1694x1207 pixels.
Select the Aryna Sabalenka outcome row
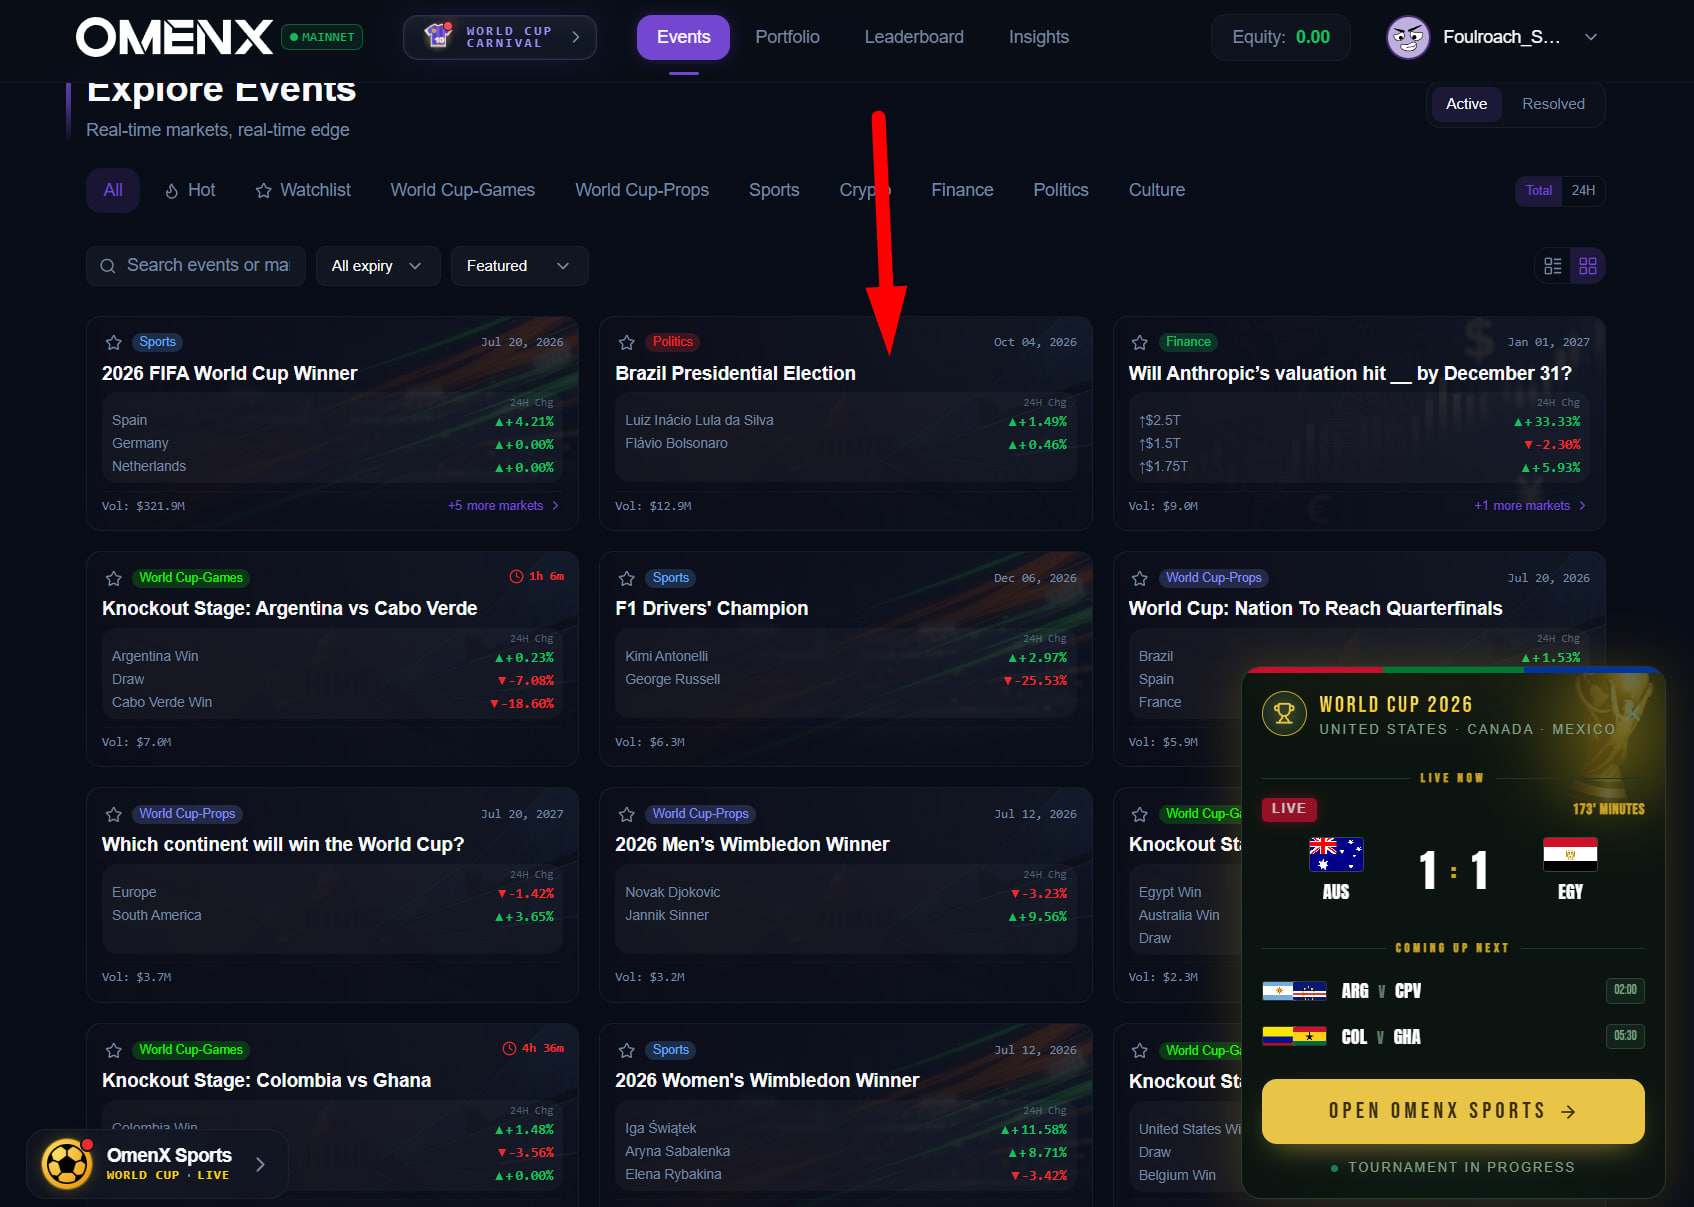845,1152
